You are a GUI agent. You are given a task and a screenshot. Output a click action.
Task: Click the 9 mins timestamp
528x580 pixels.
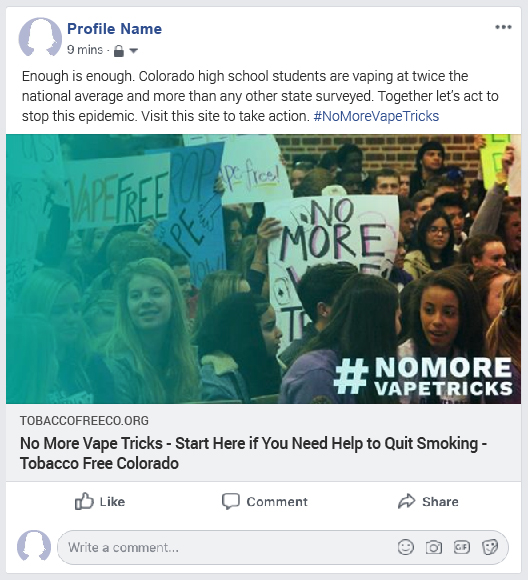pos(85,50)
